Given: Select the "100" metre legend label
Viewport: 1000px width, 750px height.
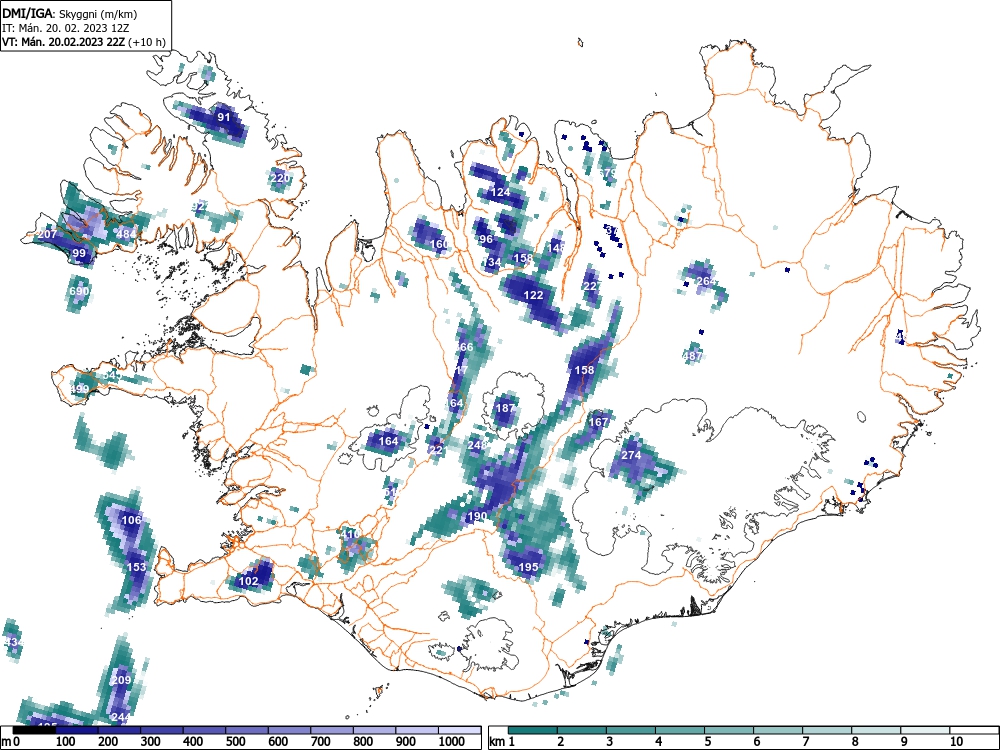Looking at the screenshot, I should click(66, 742).
